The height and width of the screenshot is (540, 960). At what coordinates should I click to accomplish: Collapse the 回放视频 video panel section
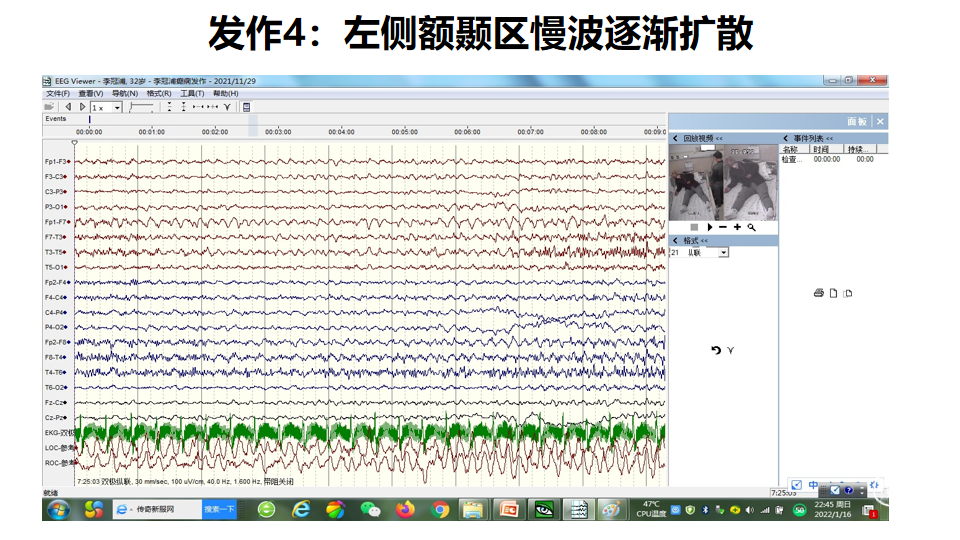point(675,139)
